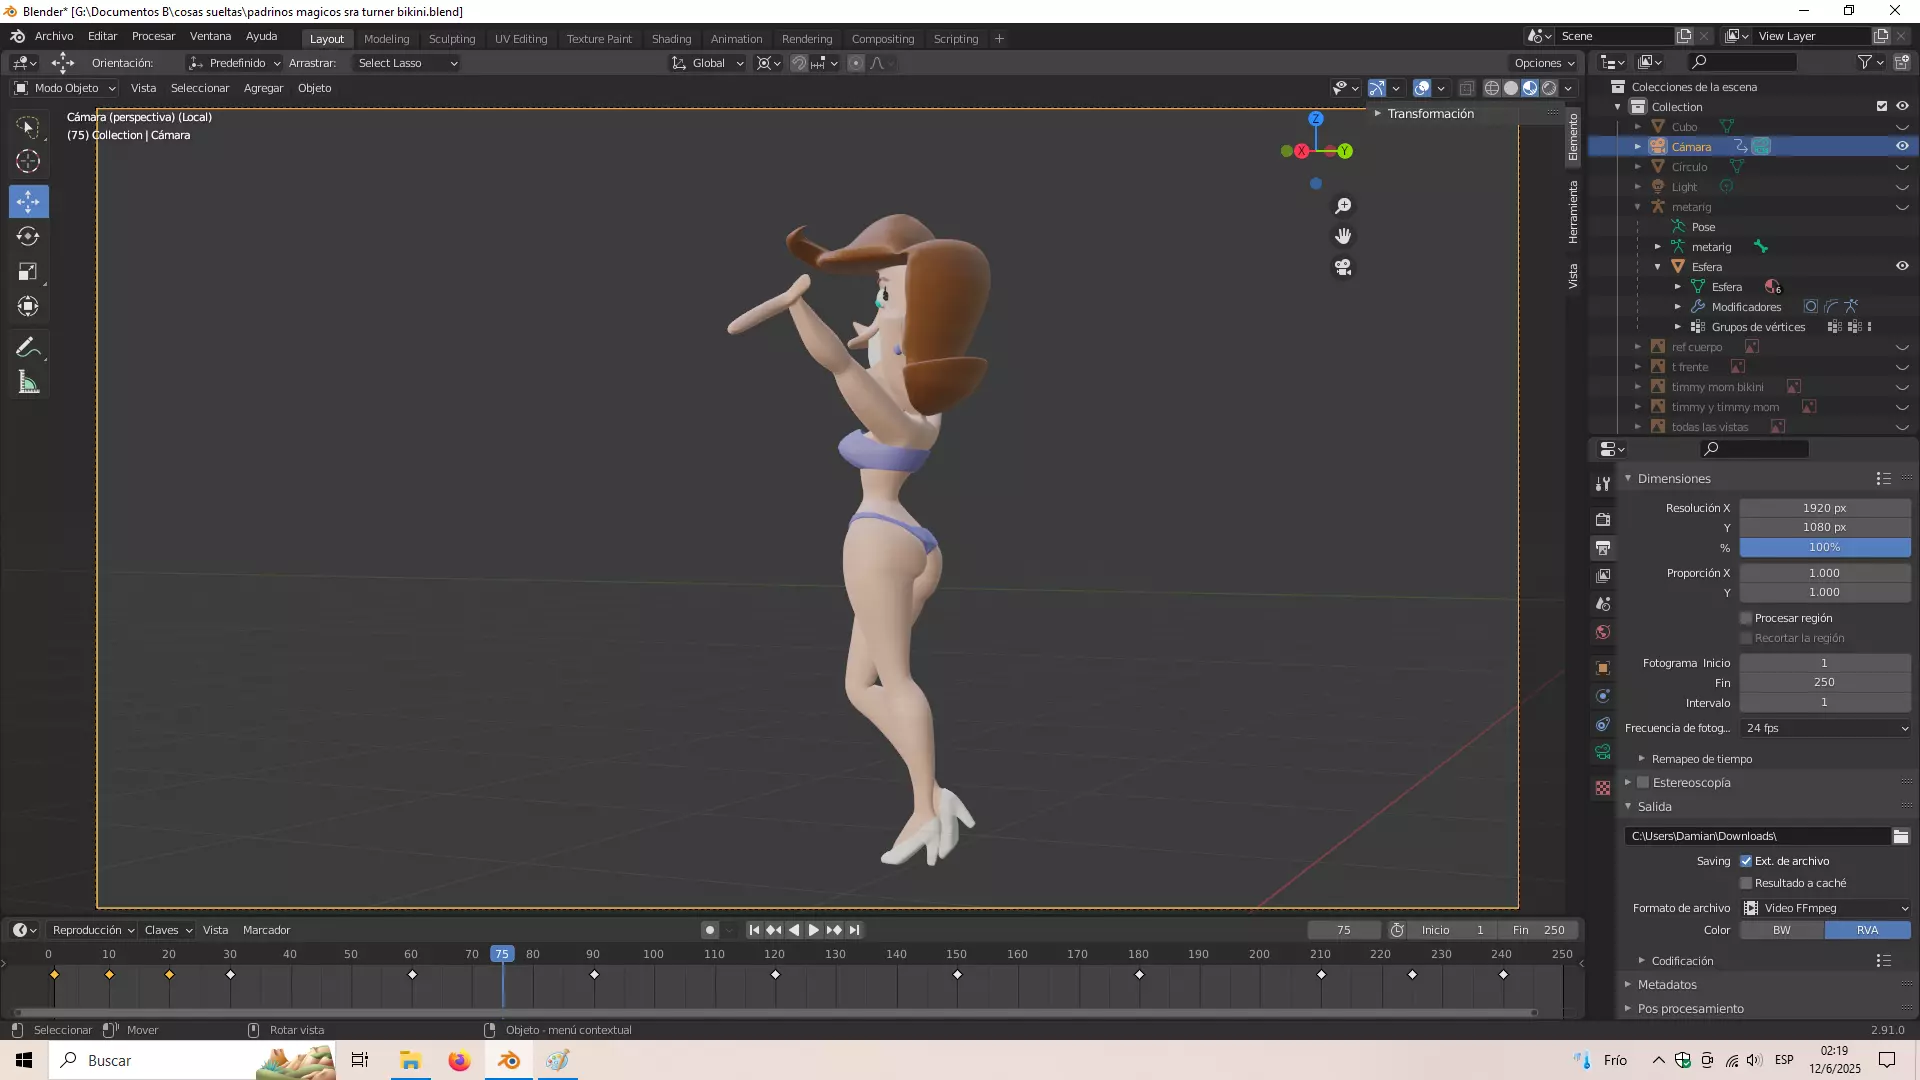
Task: Hide Cámara object with eye icon
Action: tap(1902, 146)
